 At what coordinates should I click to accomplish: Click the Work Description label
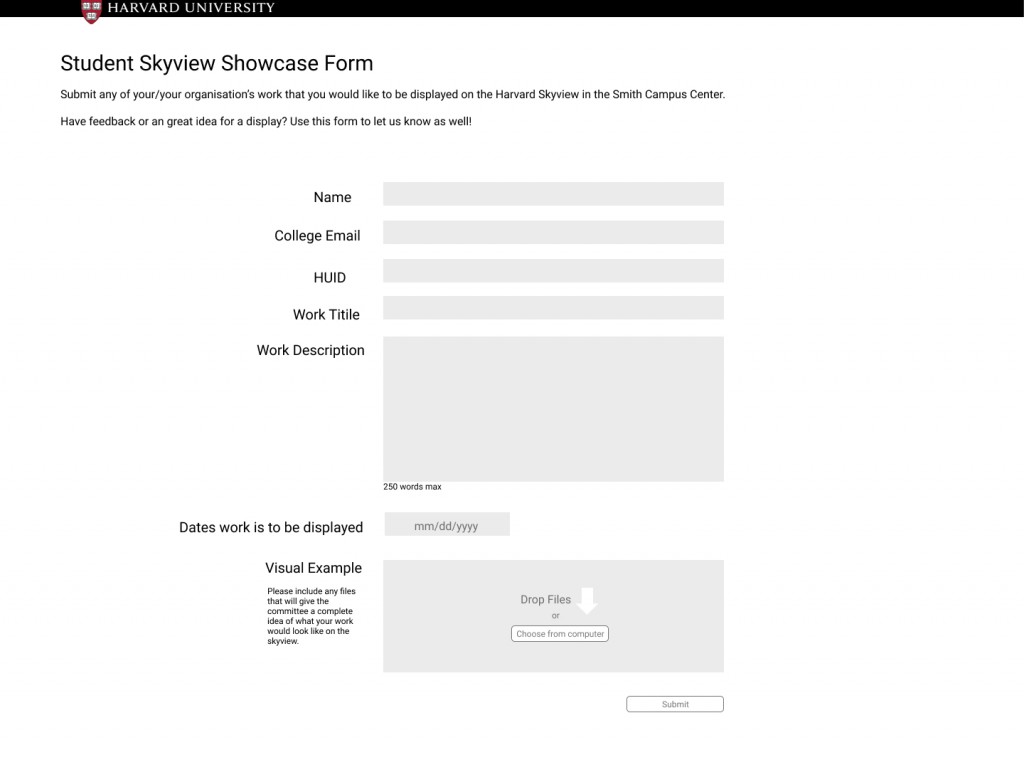point(310,351)
